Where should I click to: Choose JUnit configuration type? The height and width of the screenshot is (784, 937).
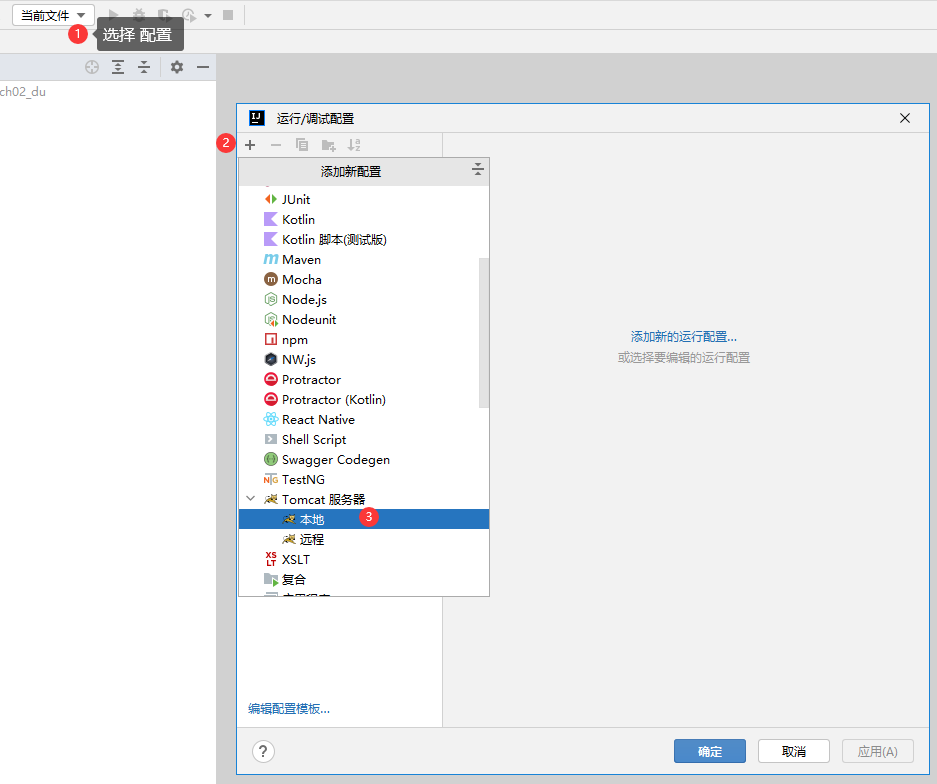296,199
